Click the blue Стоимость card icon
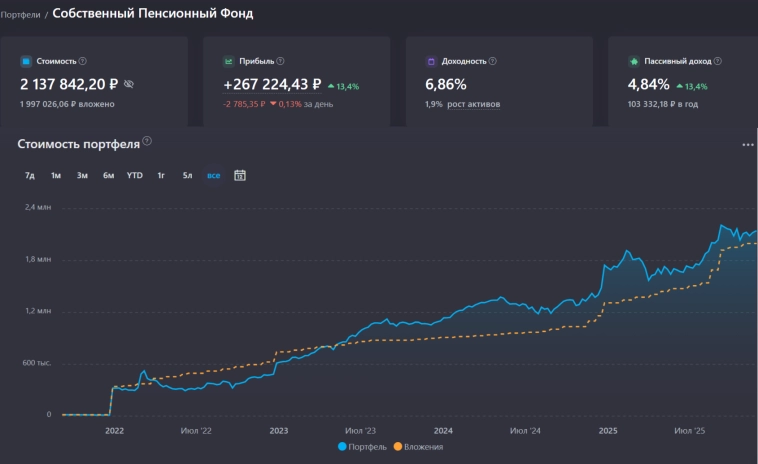This screenshot has width=758, height=464. click(26, 61)
